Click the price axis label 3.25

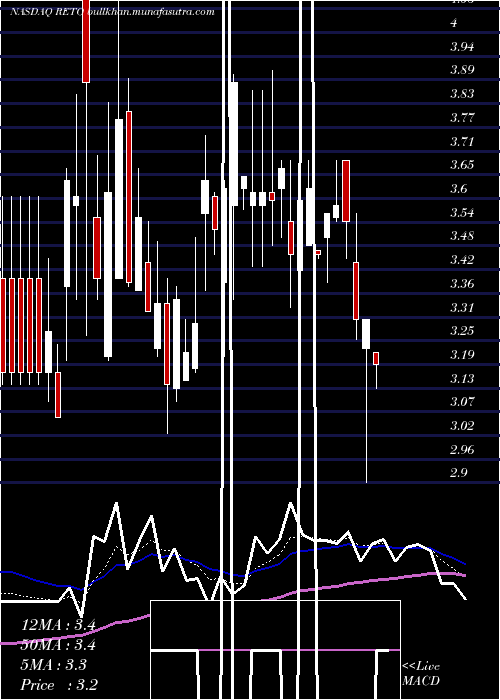pyautogui.click(x=462, y=330)
